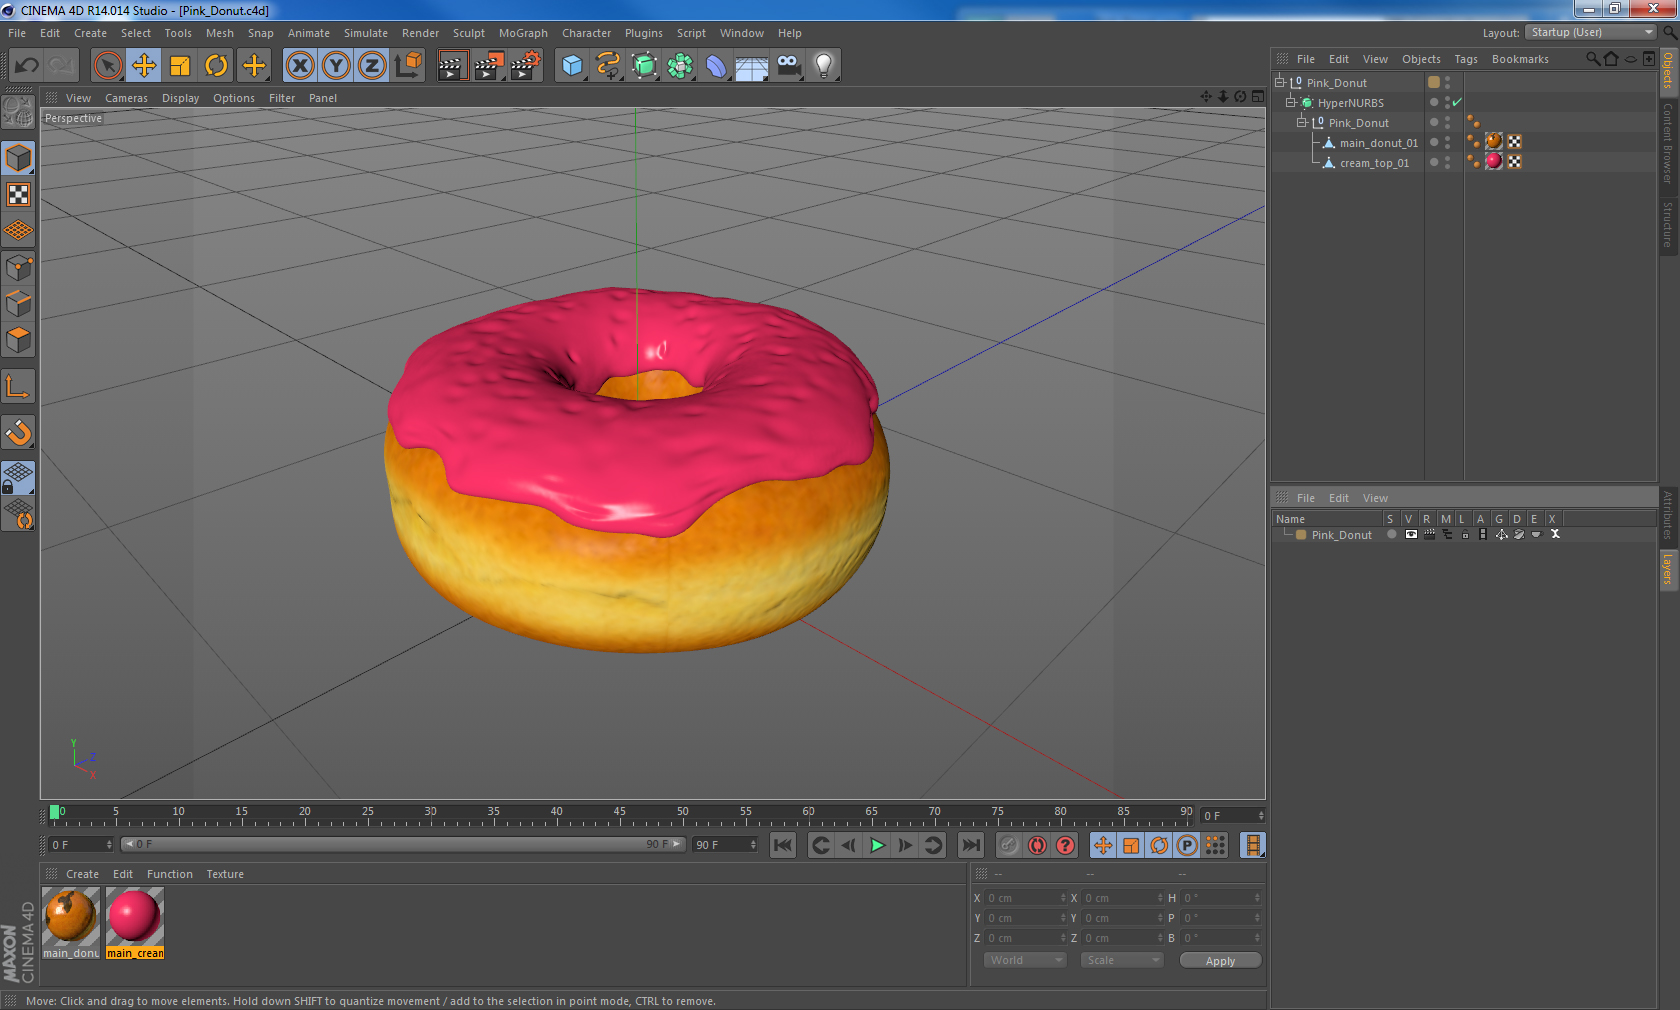Open the Scale mode dropdown
The image size is (1680, 1010).
point(1121,960)
